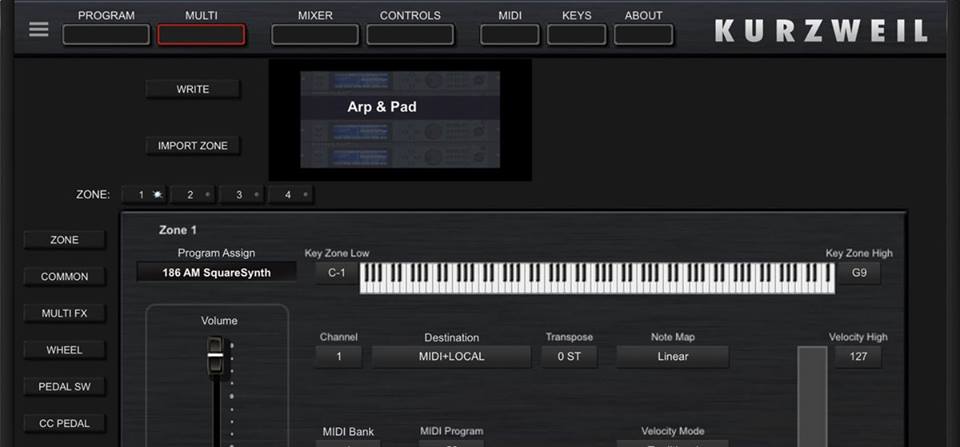Open Program Assign 186 AM SquareSynth selector
Viewport: 960px width, 447px height.
tap(216, 272)
